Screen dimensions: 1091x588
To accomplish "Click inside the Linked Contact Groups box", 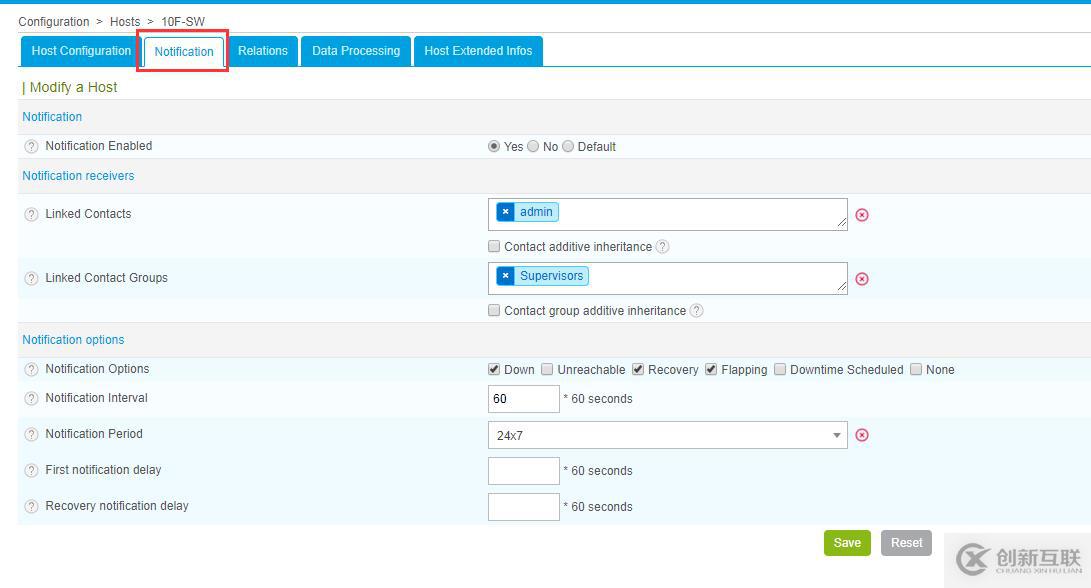I will (668, 278).
